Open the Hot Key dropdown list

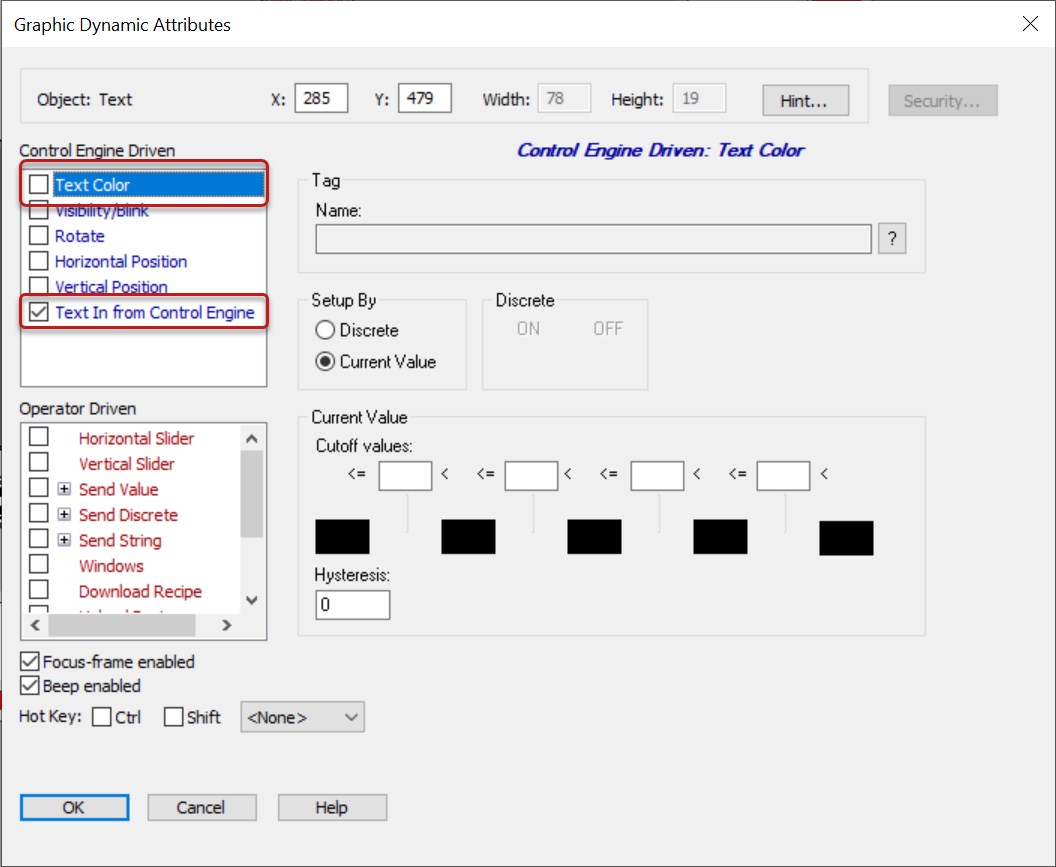point(302,717)
